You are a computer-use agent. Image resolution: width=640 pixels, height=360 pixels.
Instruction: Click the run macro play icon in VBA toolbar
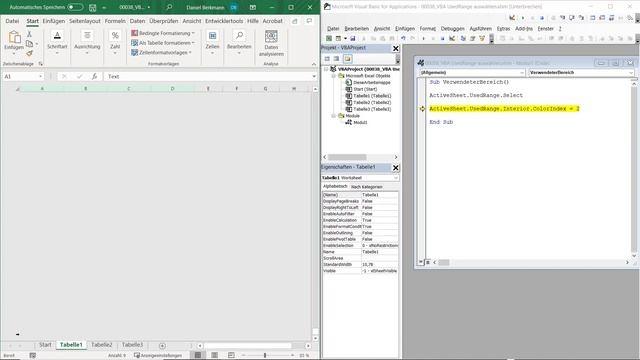423,38
